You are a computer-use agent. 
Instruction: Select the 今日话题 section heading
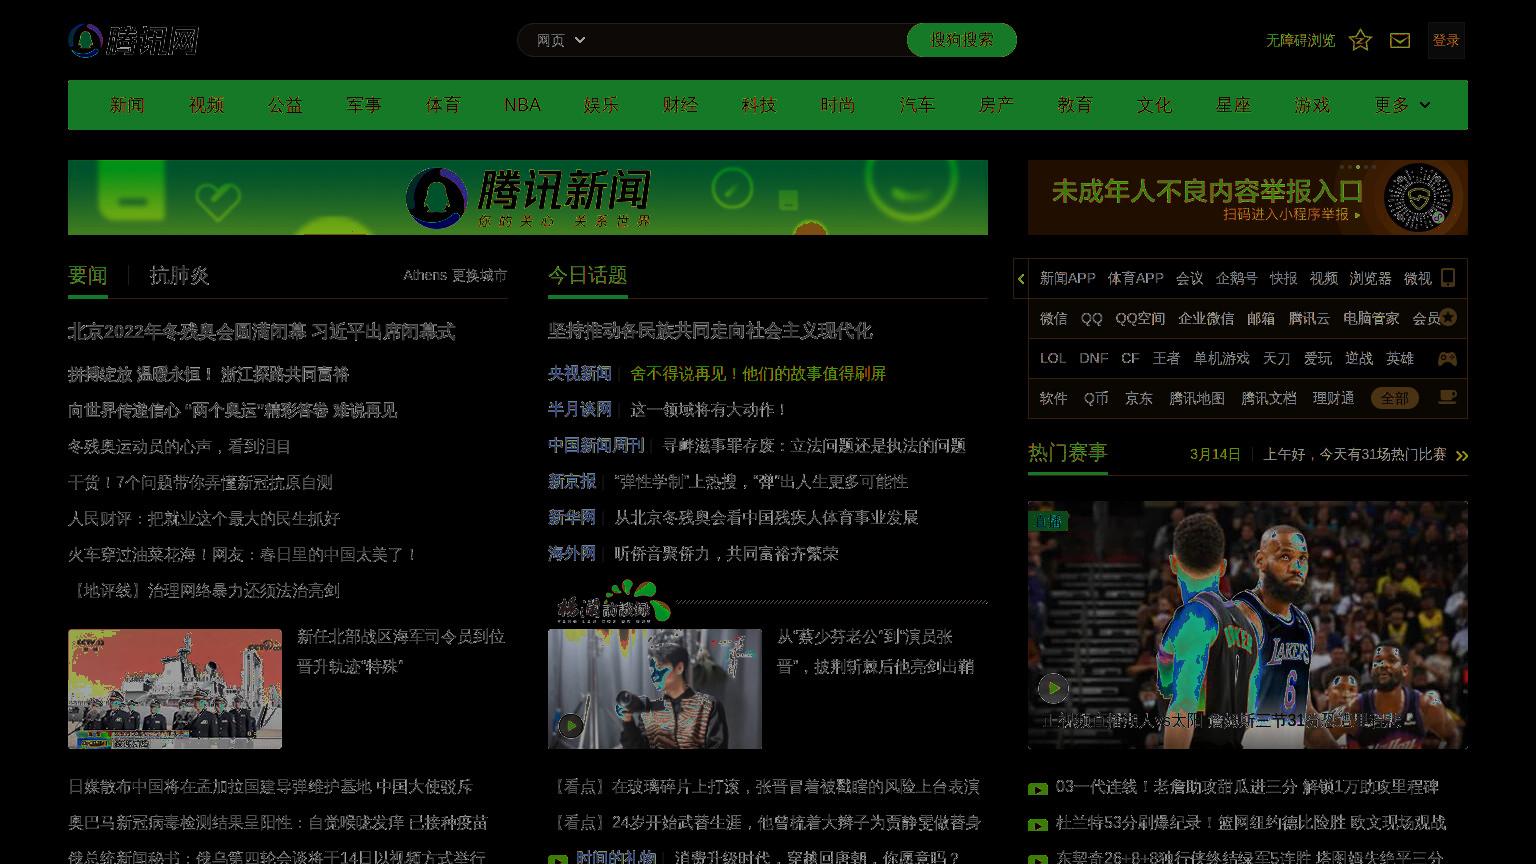pos(588,276)
